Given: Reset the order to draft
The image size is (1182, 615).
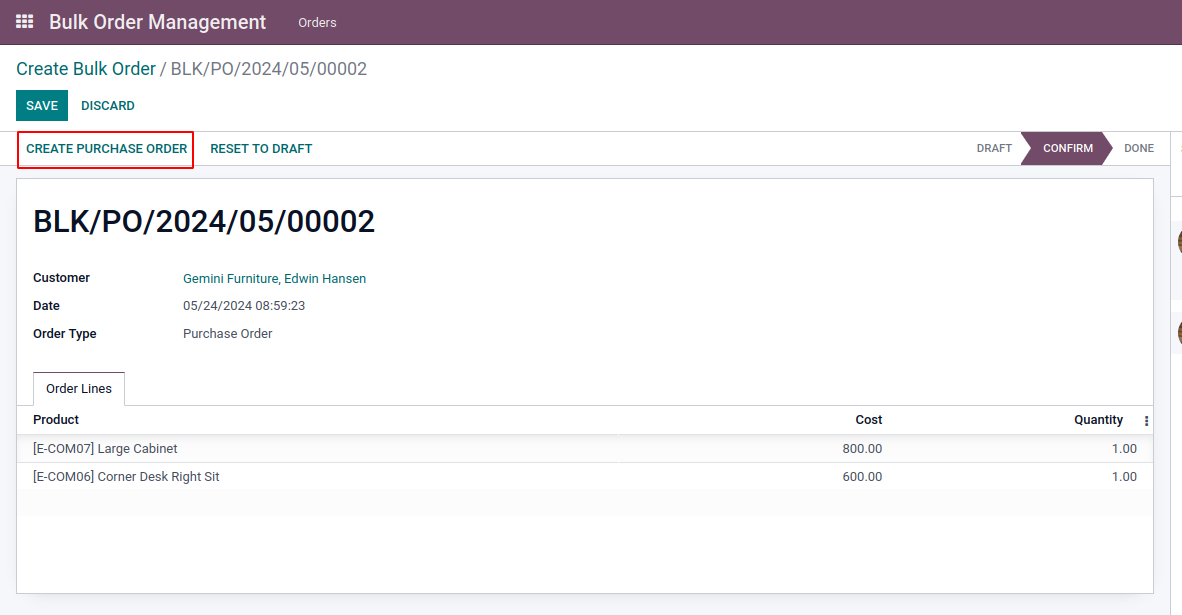Looking at the screenshot, I should [261, 148].
